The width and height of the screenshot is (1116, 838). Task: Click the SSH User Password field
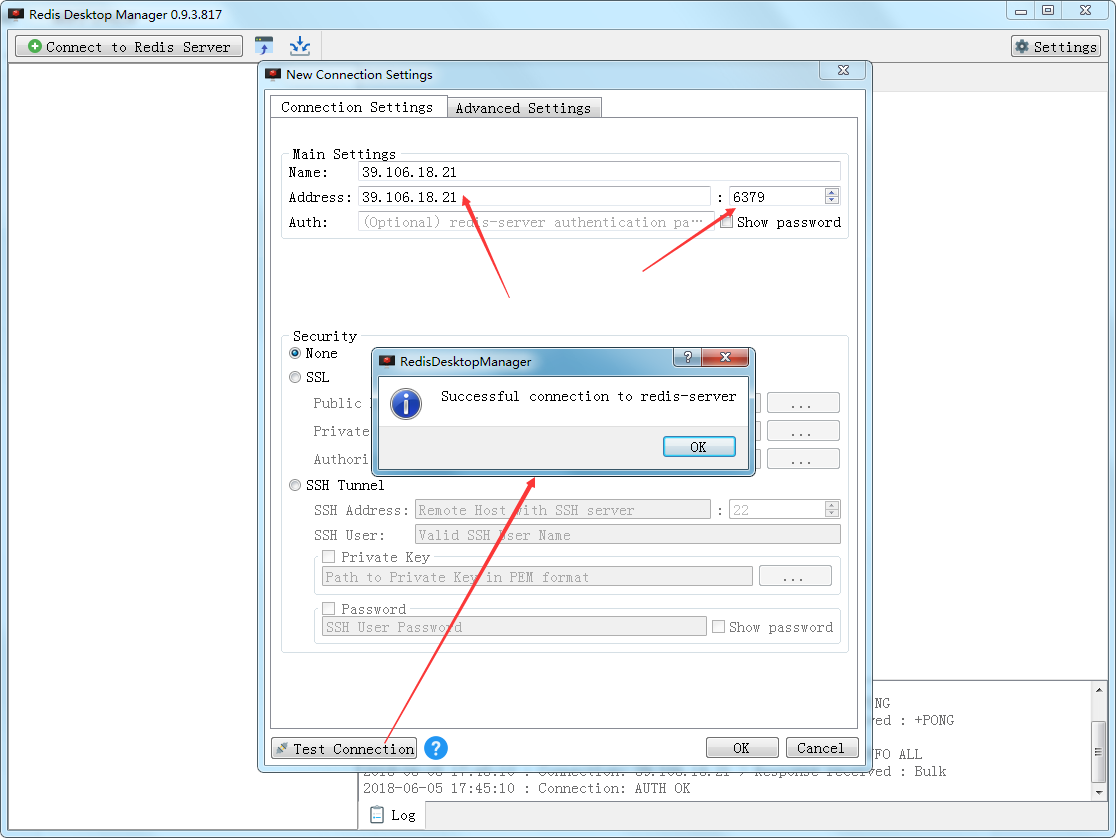[515, 627]
